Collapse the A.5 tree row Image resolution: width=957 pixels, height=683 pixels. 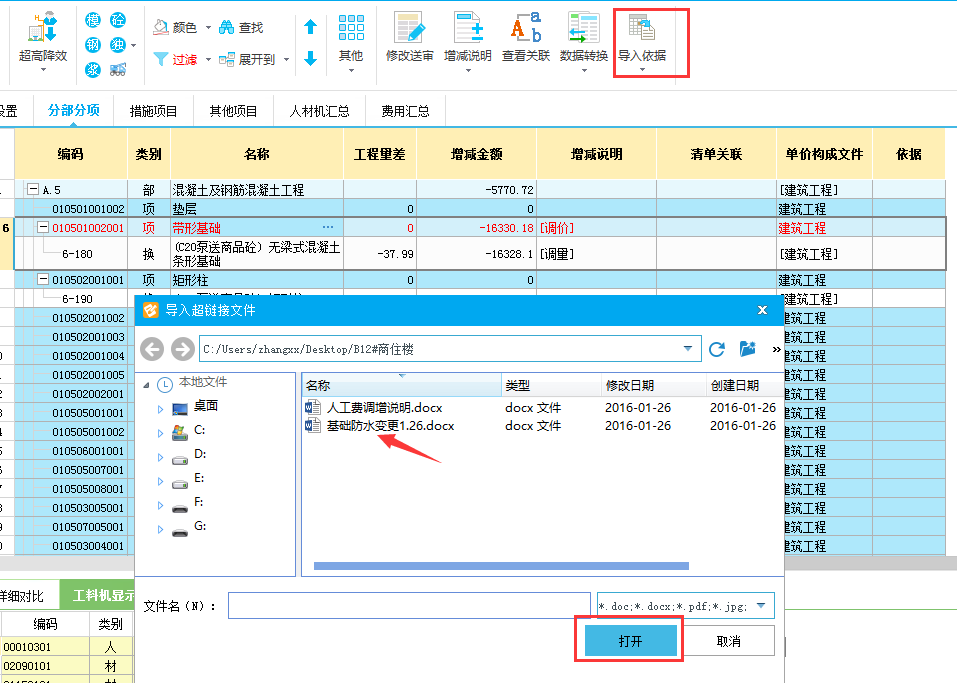33,190
